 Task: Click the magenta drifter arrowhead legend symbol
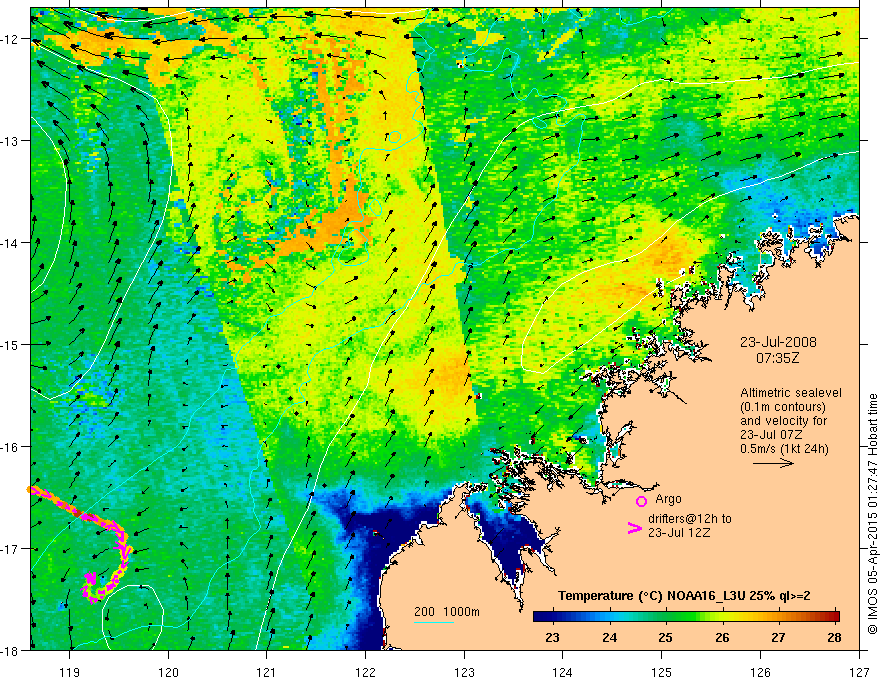tap(635, 528)
